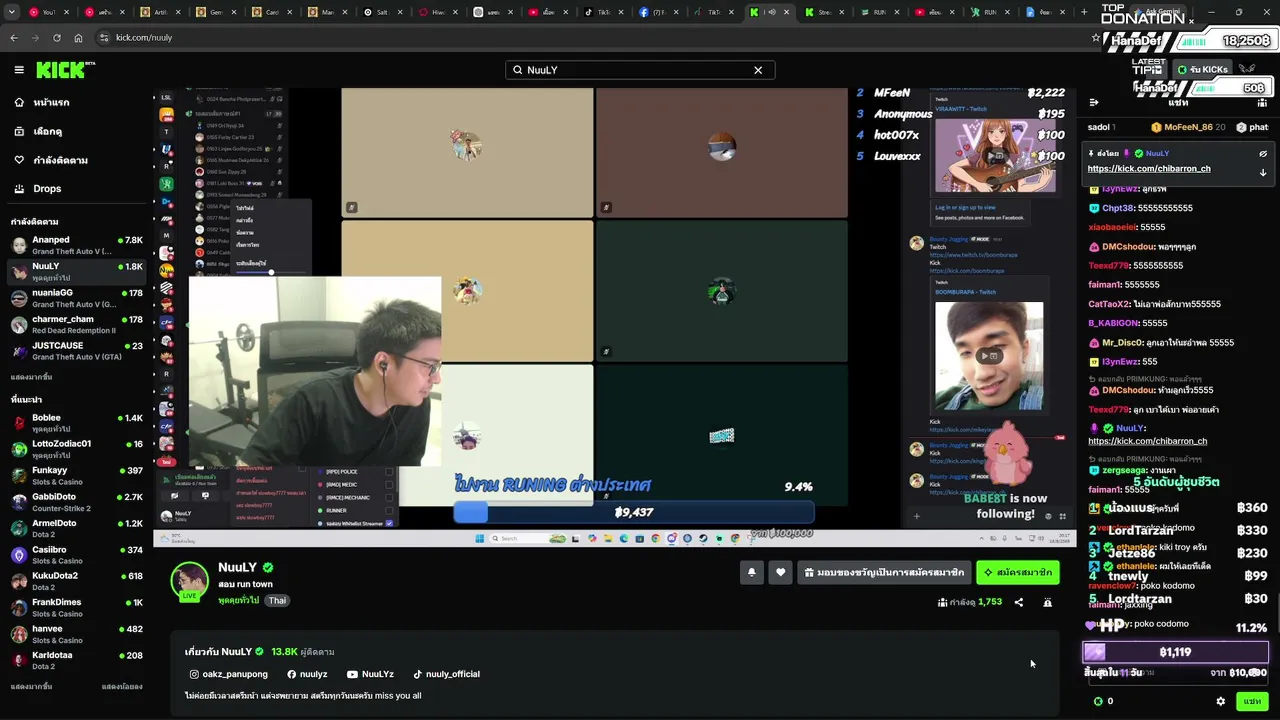Open nuaniaGG's channel from the following list
The image size is (1280, 720).
(77, 298)
